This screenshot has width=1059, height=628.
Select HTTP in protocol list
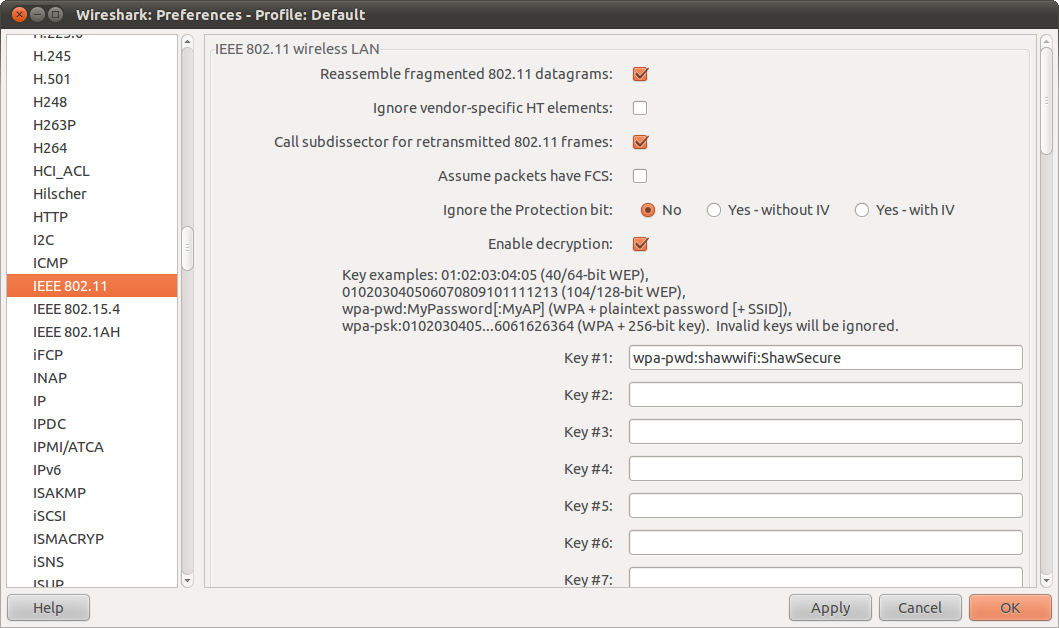tap(51, 217)
